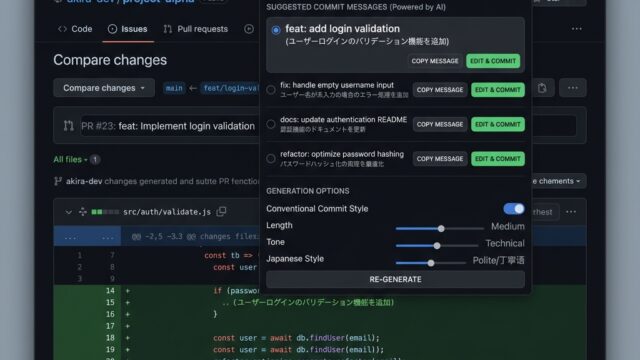
Task: Select the 'refactor: optimize password hashing' option
Action: point(271,158)
